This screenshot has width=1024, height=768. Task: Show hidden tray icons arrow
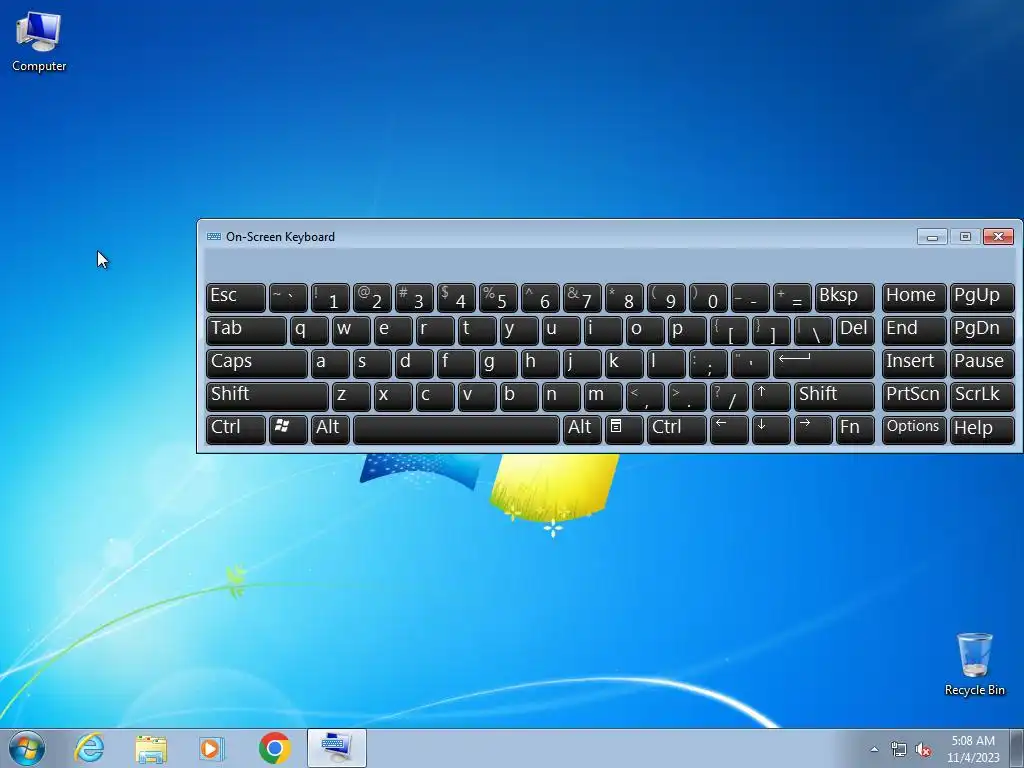874,749
